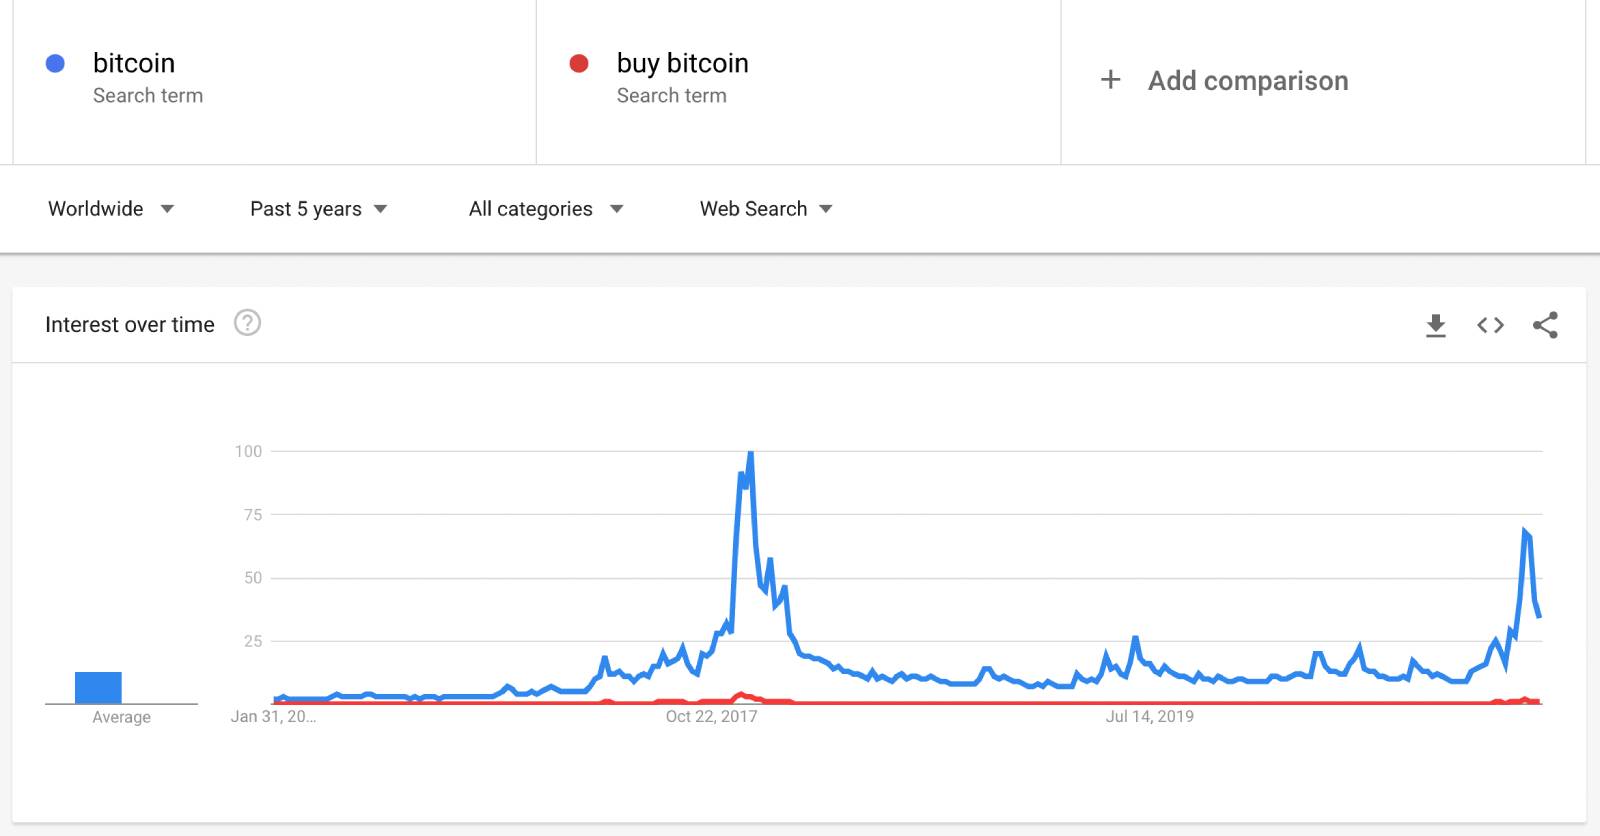Expand the Past 5 years time range
This screenshot has height=836, width=1600.
[x=318, y=209]
